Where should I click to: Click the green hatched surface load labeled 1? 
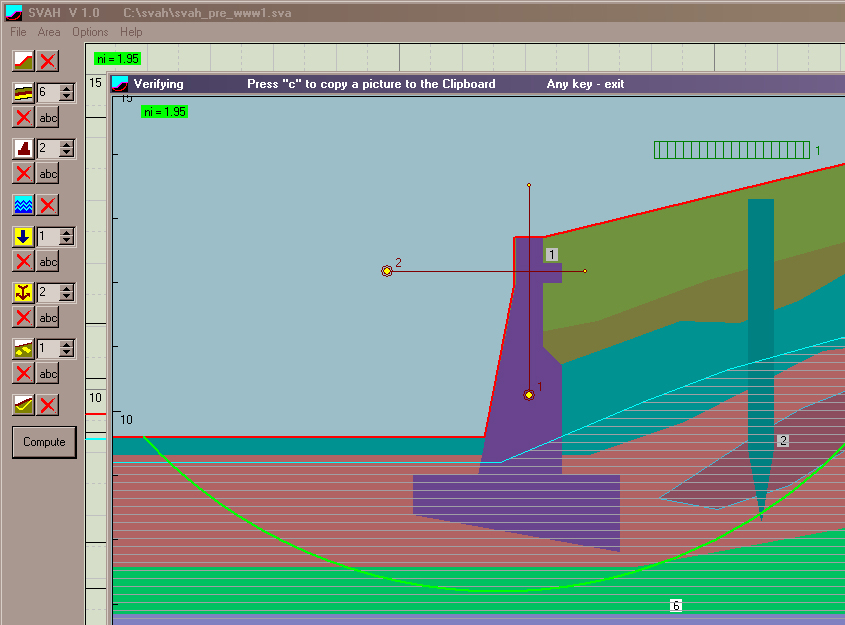point(732,150)
